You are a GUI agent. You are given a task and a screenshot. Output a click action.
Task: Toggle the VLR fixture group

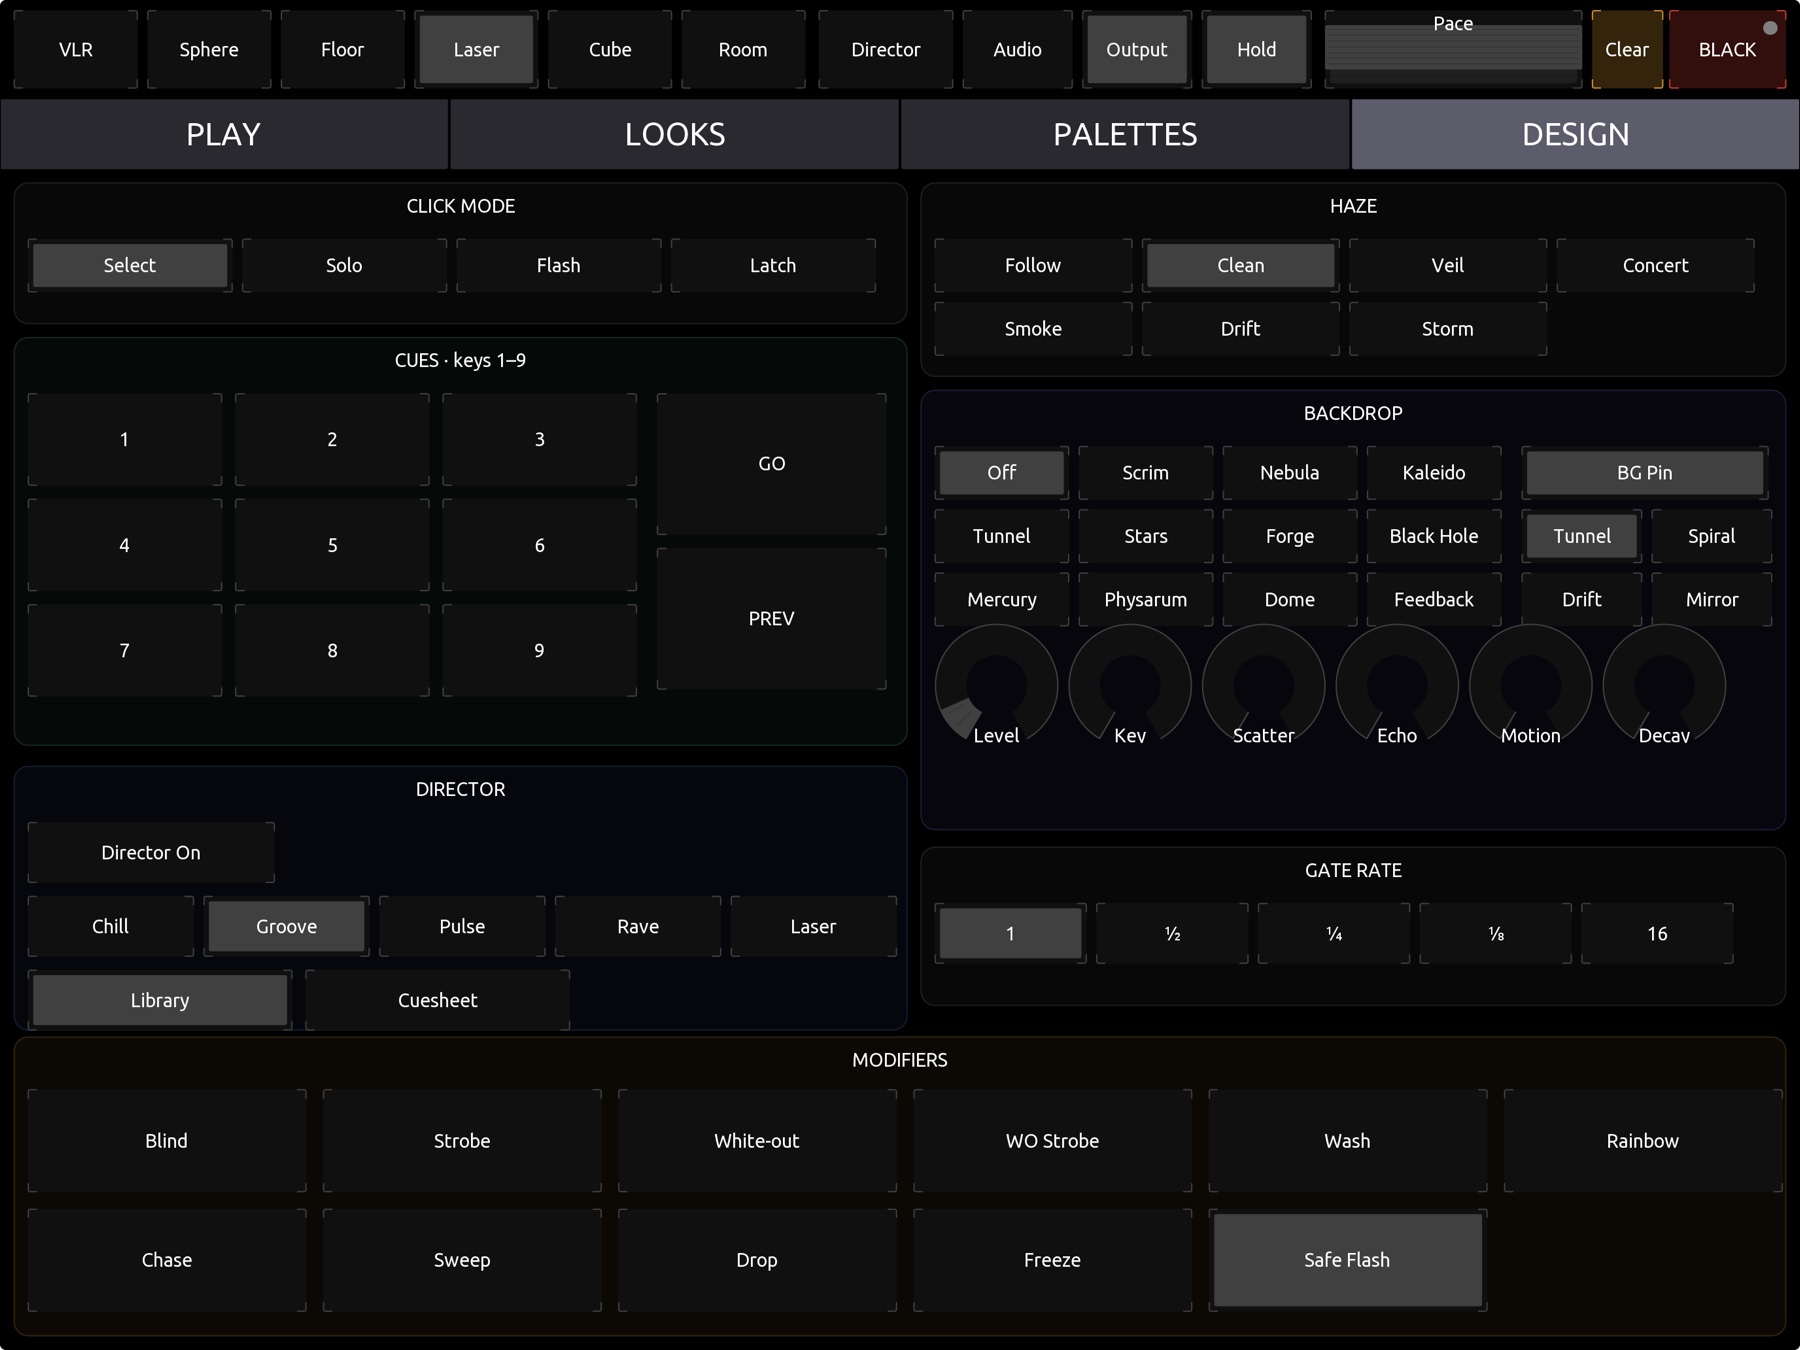(76, 49)
